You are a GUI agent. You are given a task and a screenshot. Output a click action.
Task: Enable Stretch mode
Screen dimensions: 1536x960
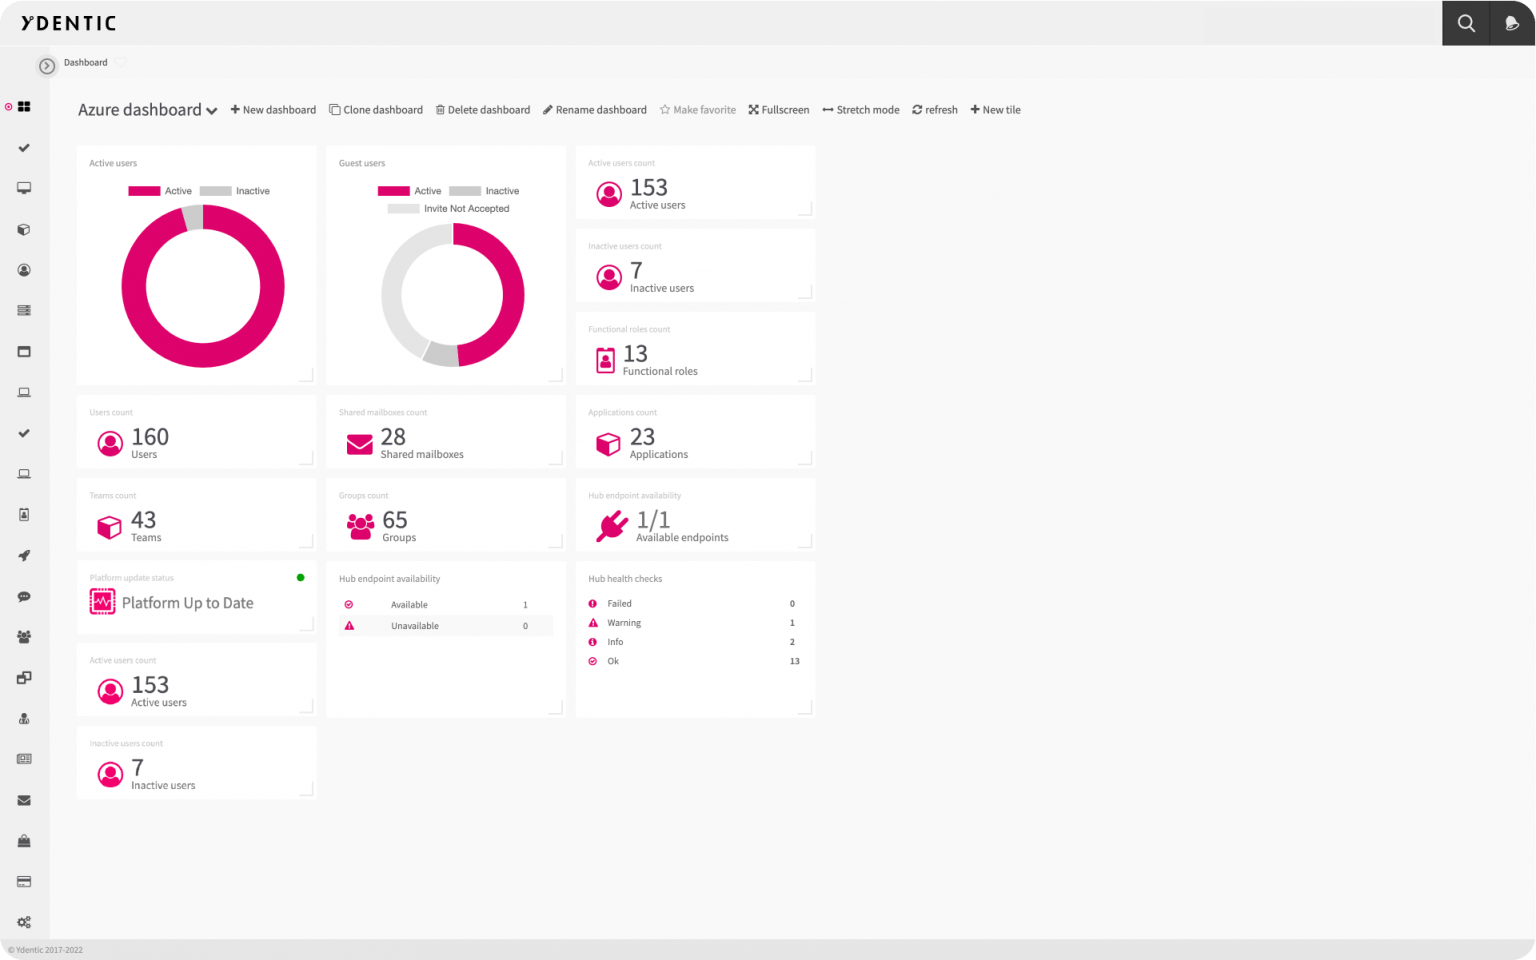point(860,109)
